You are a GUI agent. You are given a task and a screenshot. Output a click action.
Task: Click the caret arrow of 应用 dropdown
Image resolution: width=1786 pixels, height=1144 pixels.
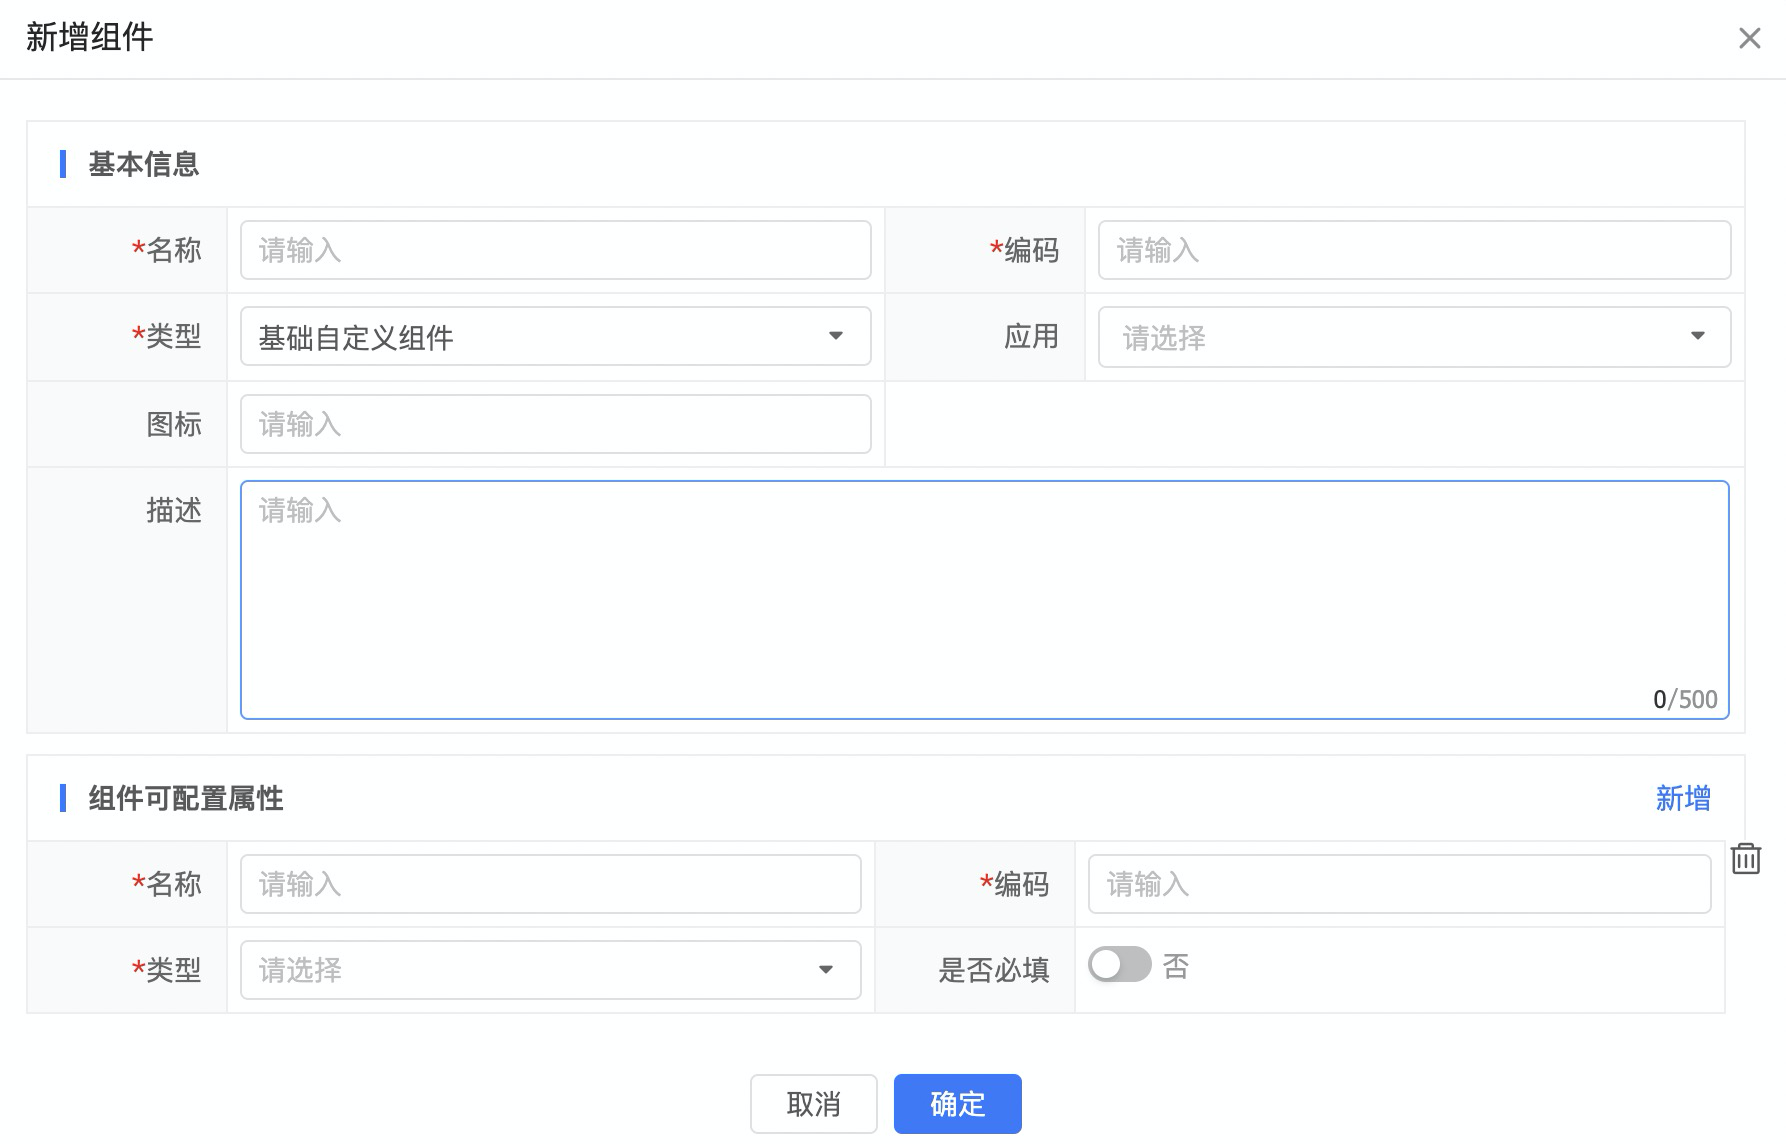[1697, 336]
